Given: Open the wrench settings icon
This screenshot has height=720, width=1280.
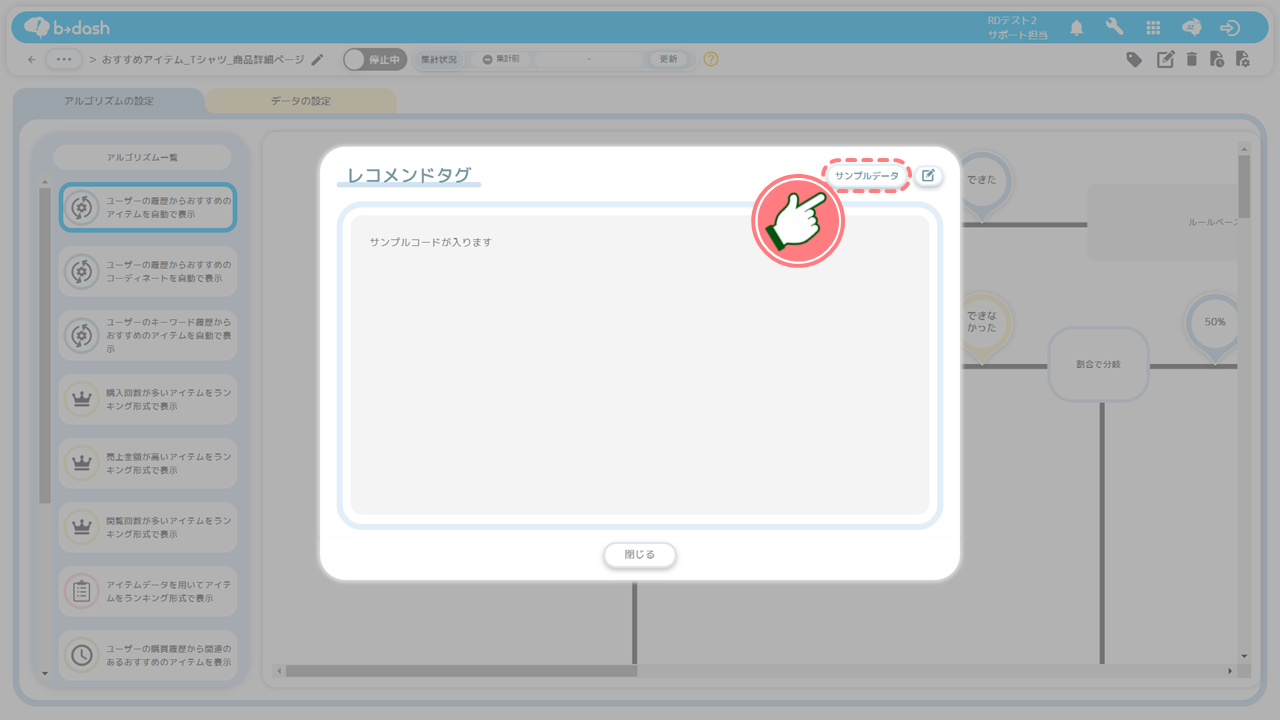Looking at the screenshot, I should click(x=1114, y=28).
